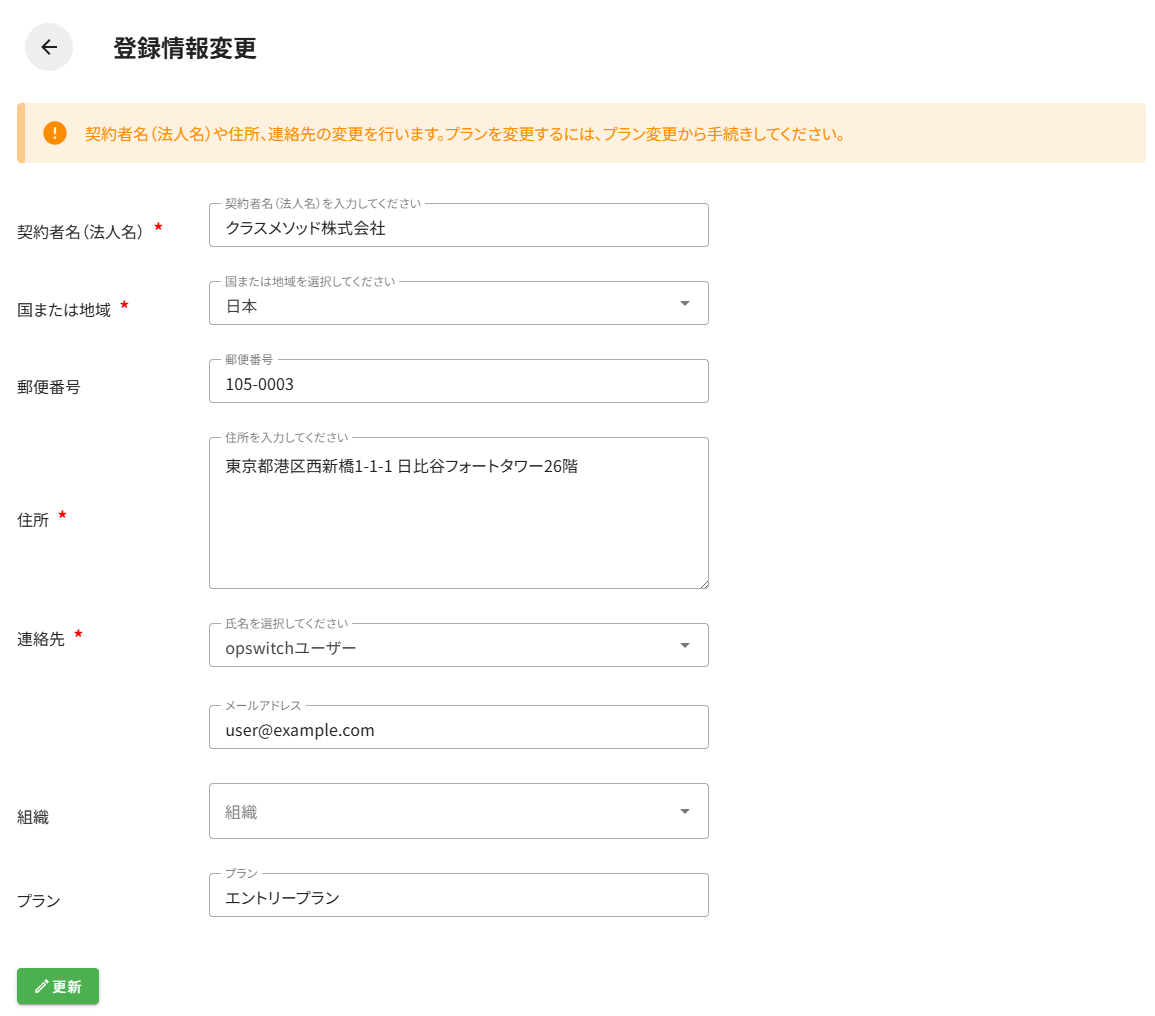
Task: Click the 組織 dropdown arrow icon
Action: coord(685,811)
